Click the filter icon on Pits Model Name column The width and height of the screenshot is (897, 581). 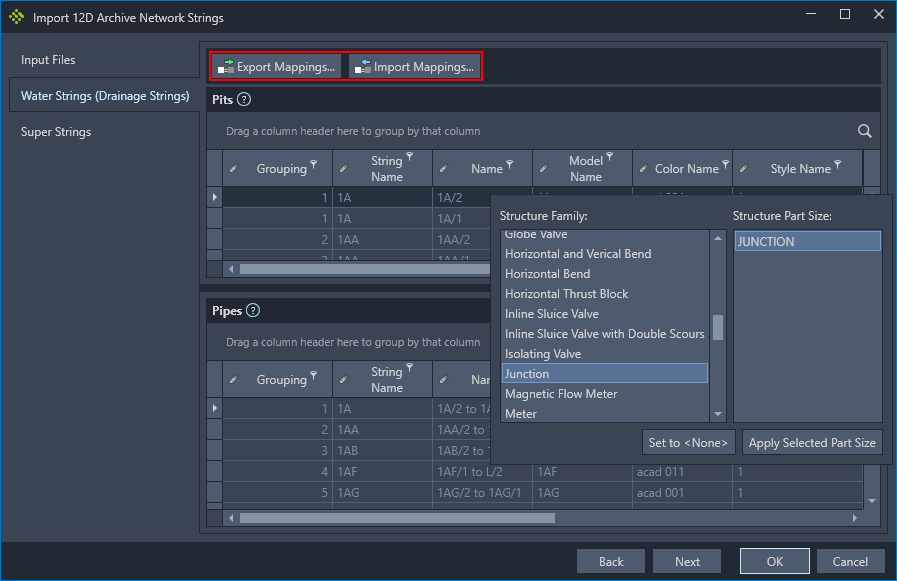(609, 156)
